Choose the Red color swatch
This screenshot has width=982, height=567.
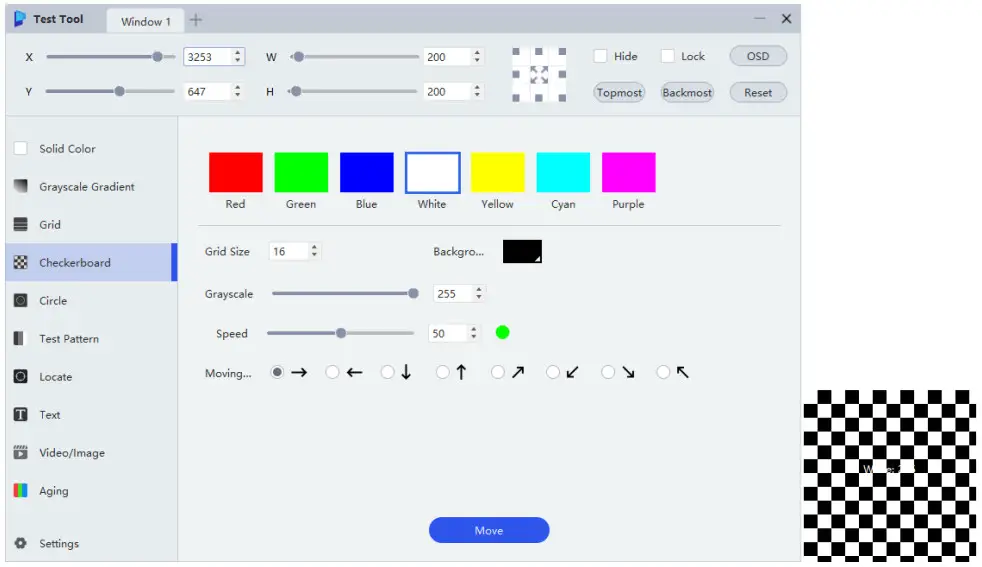pos(235,172)
